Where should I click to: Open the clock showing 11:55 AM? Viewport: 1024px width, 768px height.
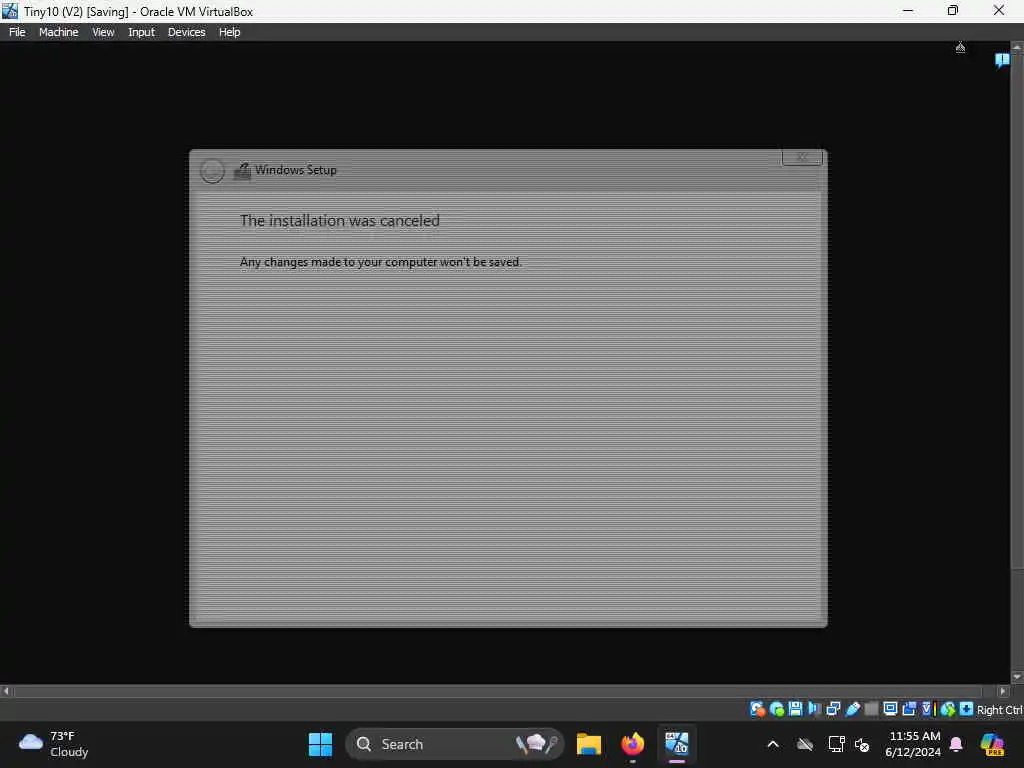(912, 744)
